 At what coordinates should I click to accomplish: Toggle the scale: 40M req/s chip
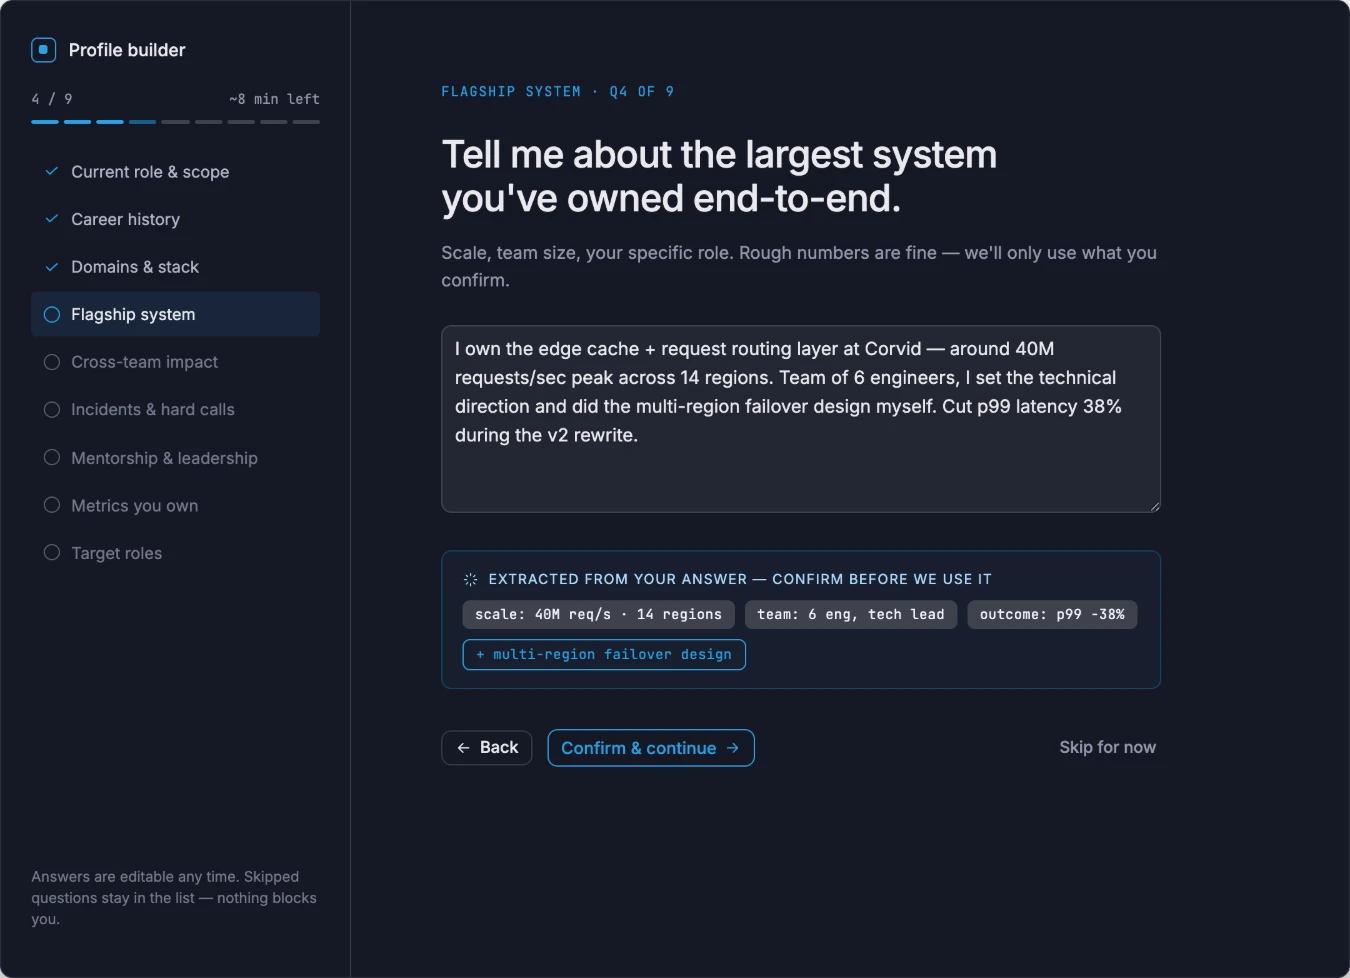[x=598, y=614]
